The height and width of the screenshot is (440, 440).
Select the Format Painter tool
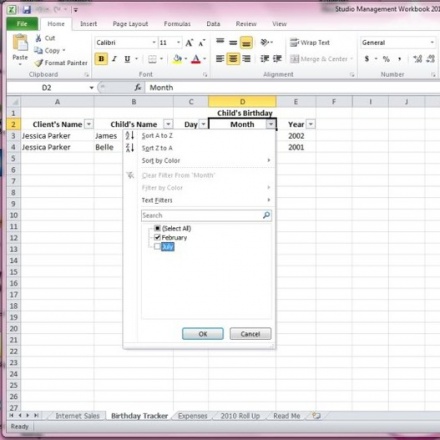point(61,63)
